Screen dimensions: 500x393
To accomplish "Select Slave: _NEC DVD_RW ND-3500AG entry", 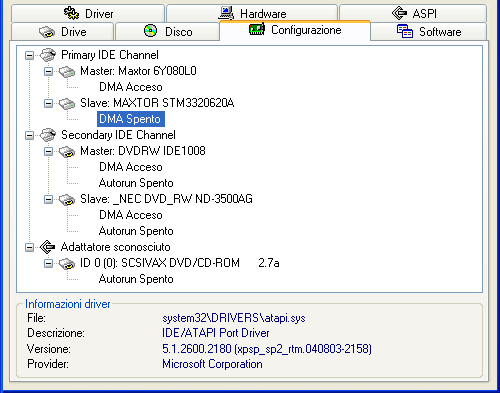I will tap(166, 199).
